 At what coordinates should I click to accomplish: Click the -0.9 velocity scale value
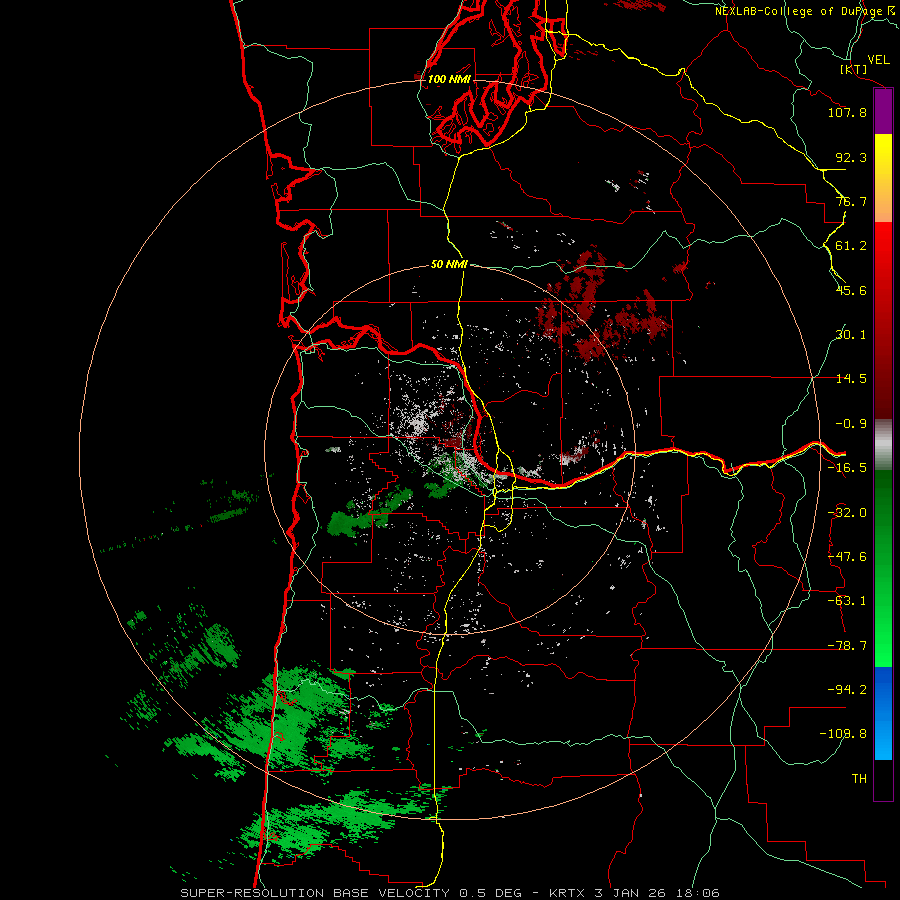(x=851, y=424)
